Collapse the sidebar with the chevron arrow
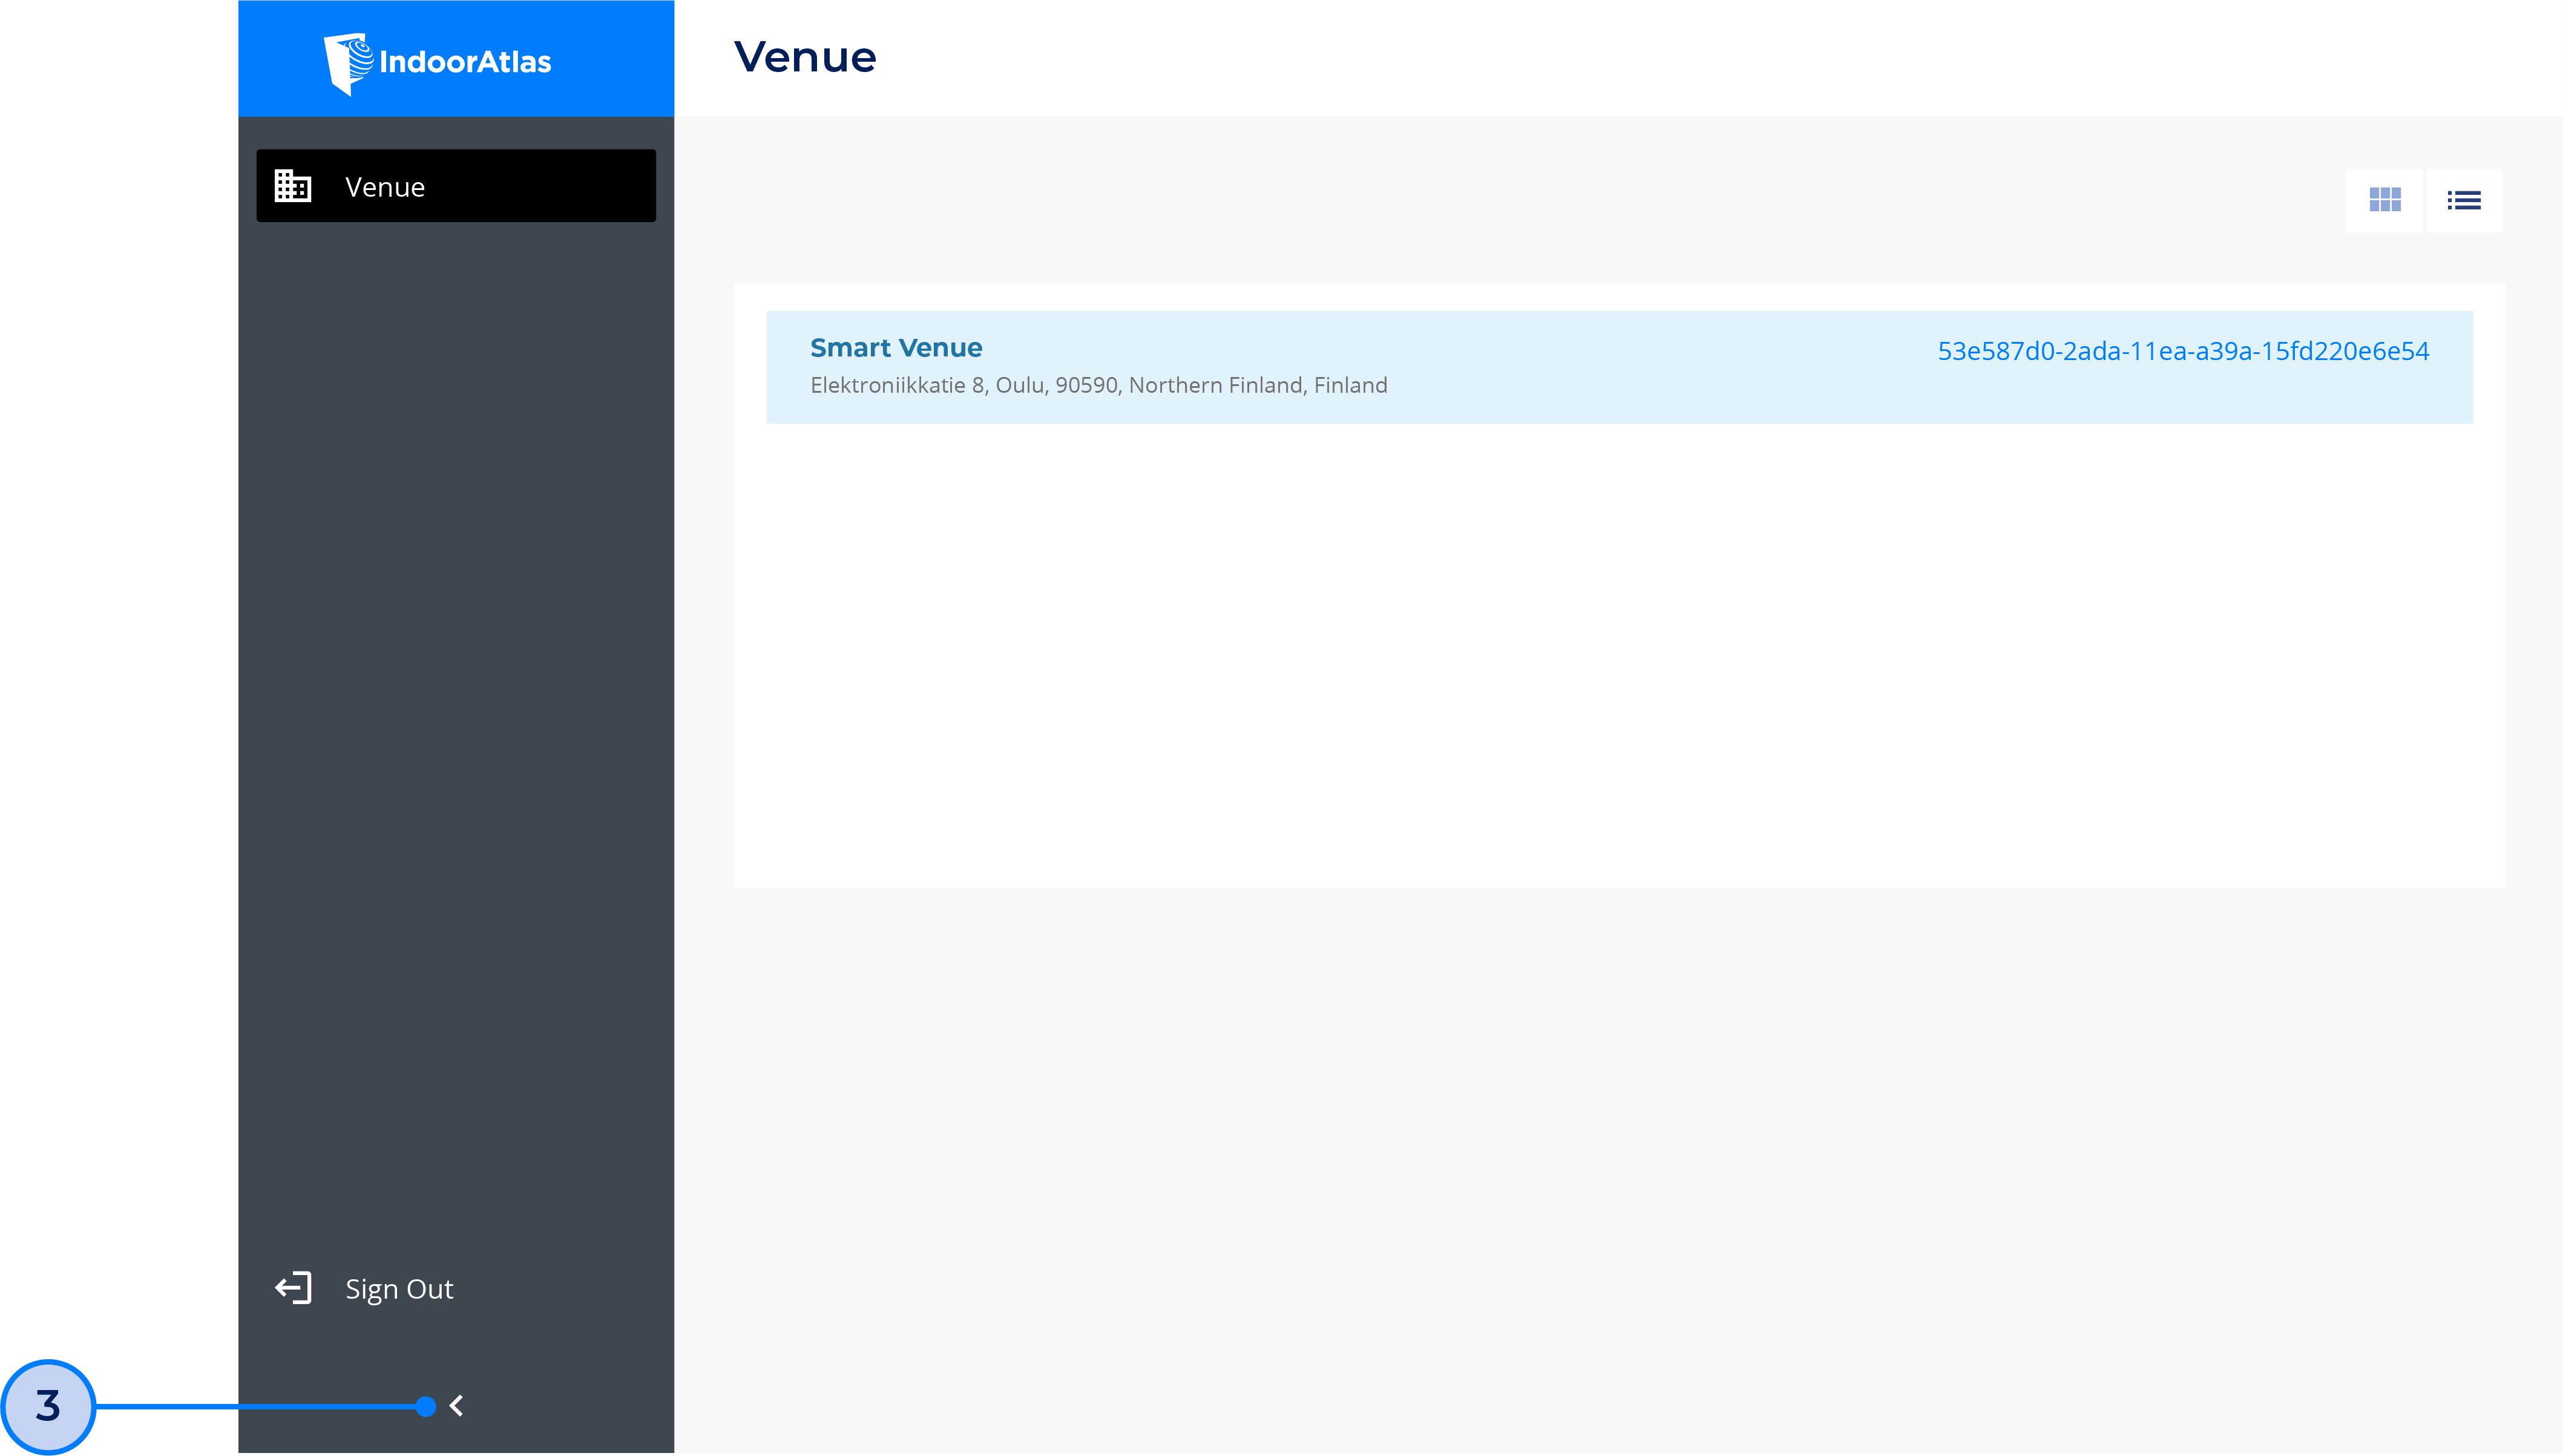 tap(457, 1406)
